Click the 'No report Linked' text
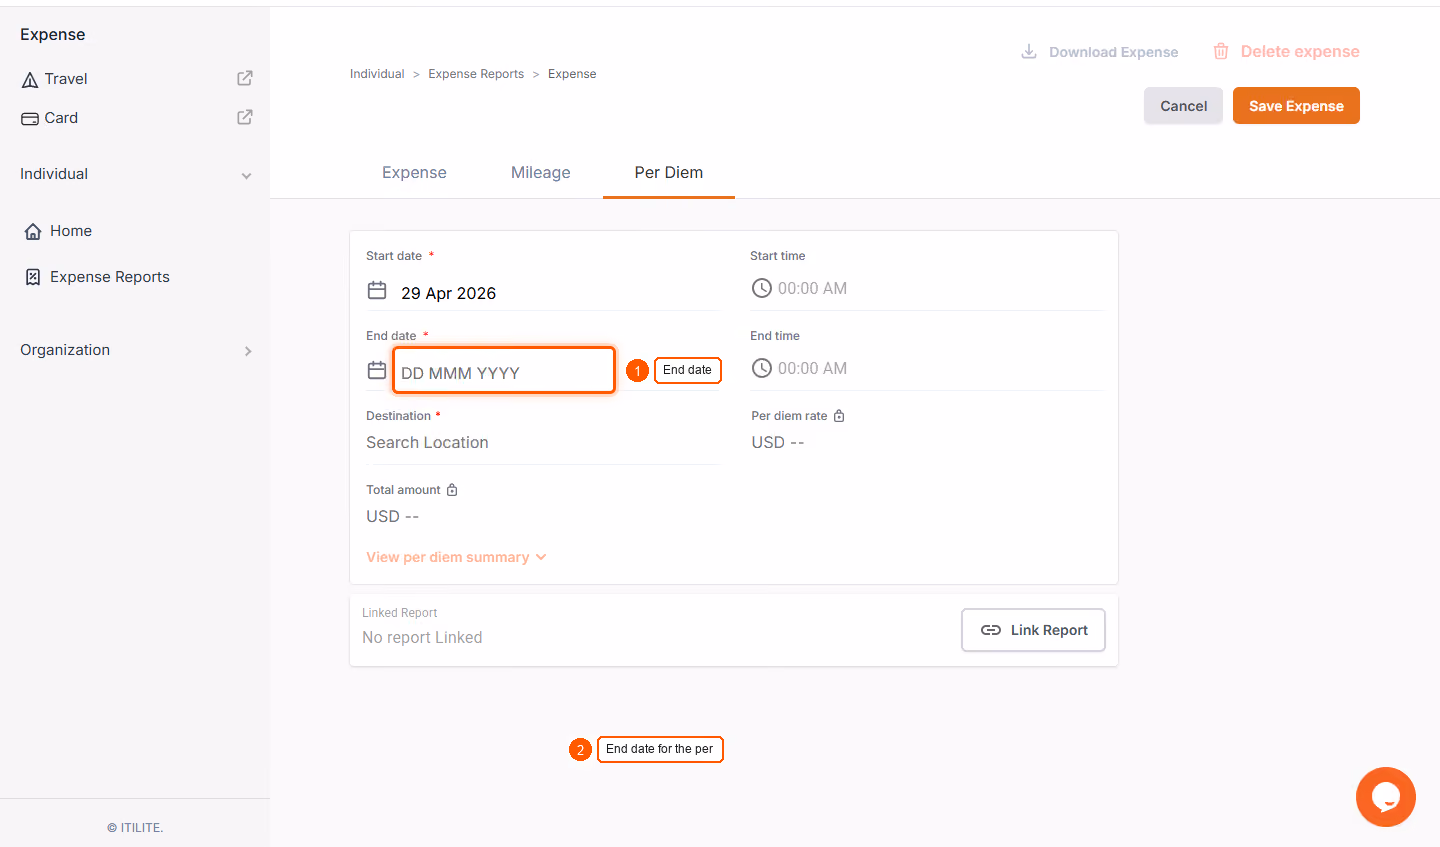This screenshot has height=847, width=1440. tap(422, 638)
